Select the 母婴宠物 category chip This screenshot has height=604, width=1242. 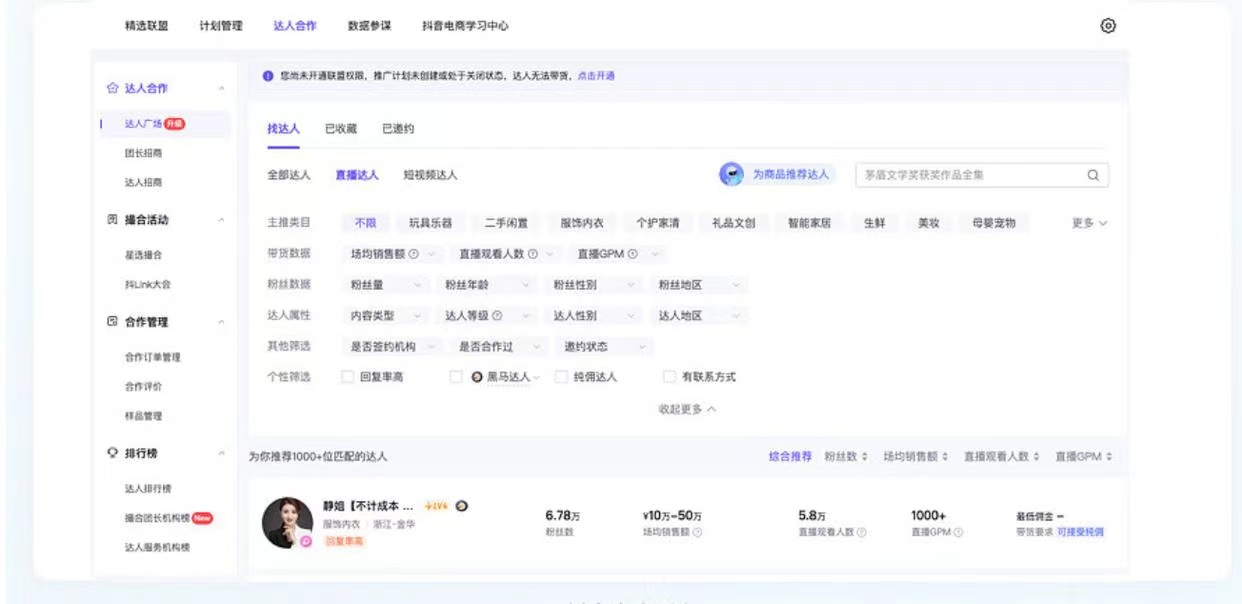[x=993, y=223]
